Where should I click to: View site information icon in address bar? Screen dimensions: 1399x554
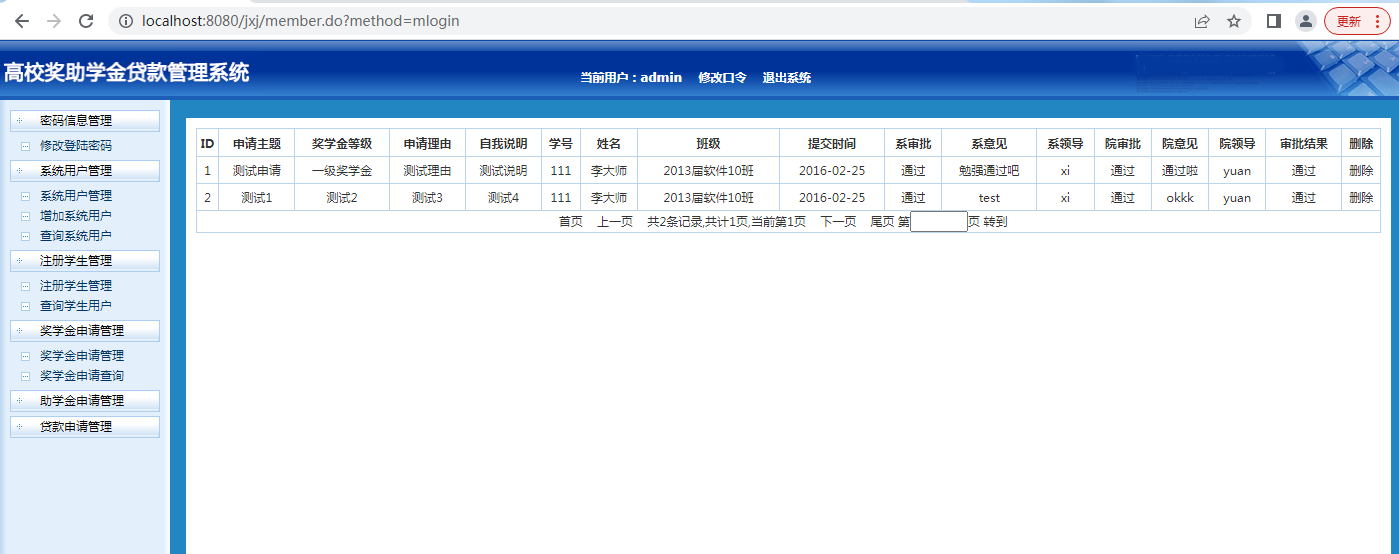click(x=126, y=21)
